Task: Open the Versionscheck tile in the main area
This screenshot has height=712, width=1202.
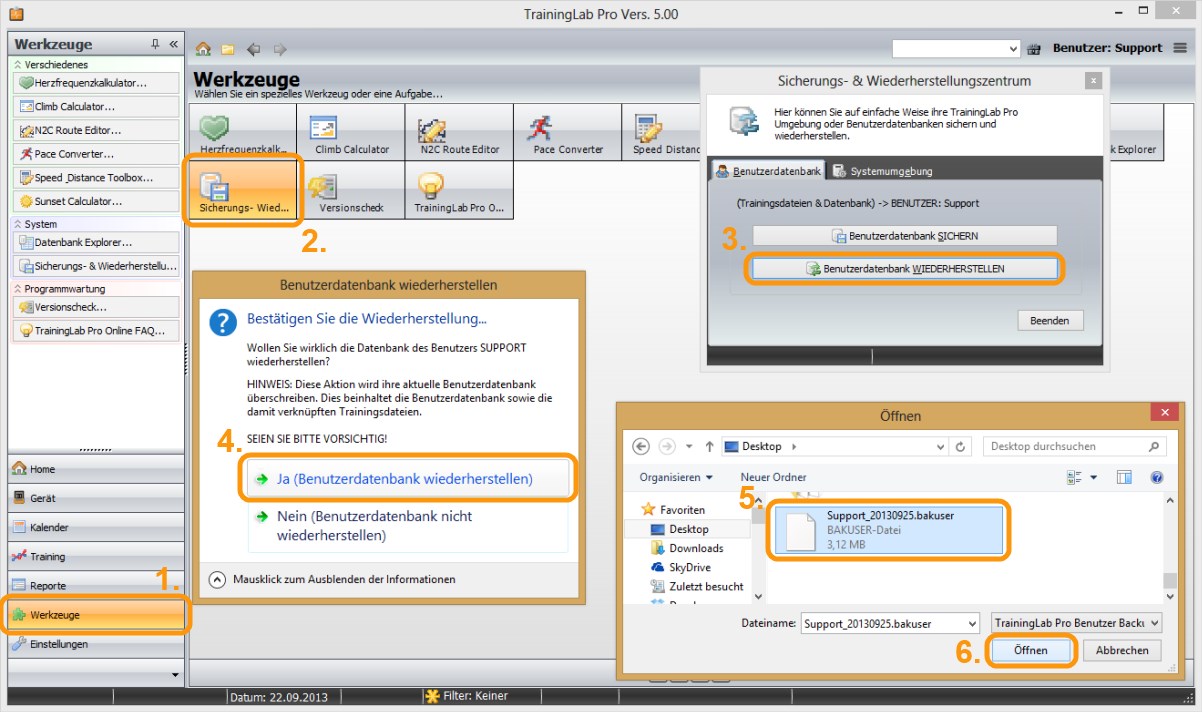Action: (x=352, y=189)
